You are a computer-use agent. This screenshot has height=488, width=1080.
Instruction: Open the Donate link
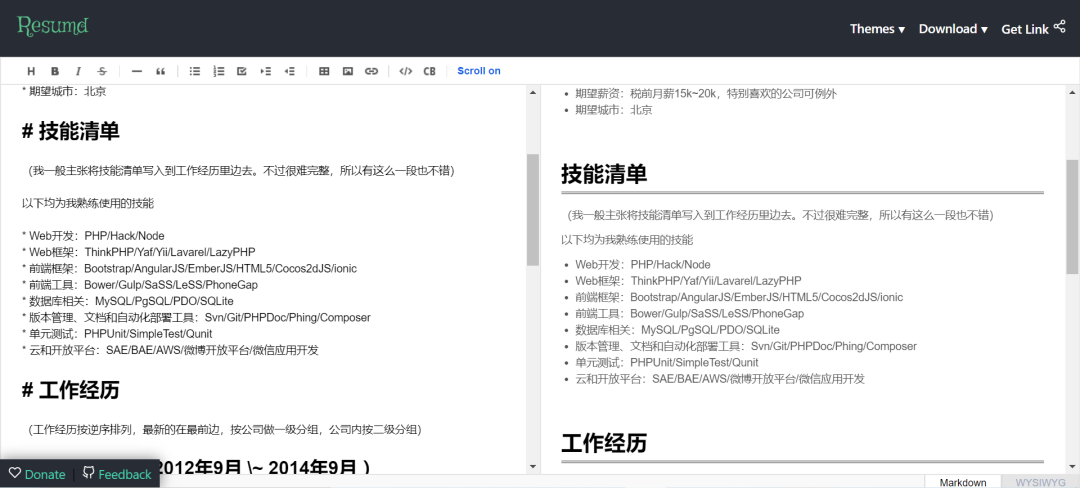(x=37, y=474)
